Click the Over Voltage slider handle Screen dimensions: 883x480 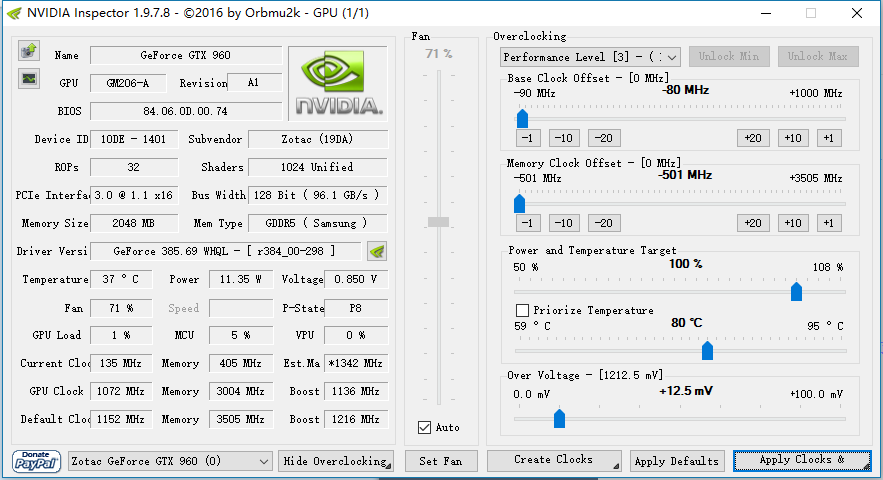[559, 419]
